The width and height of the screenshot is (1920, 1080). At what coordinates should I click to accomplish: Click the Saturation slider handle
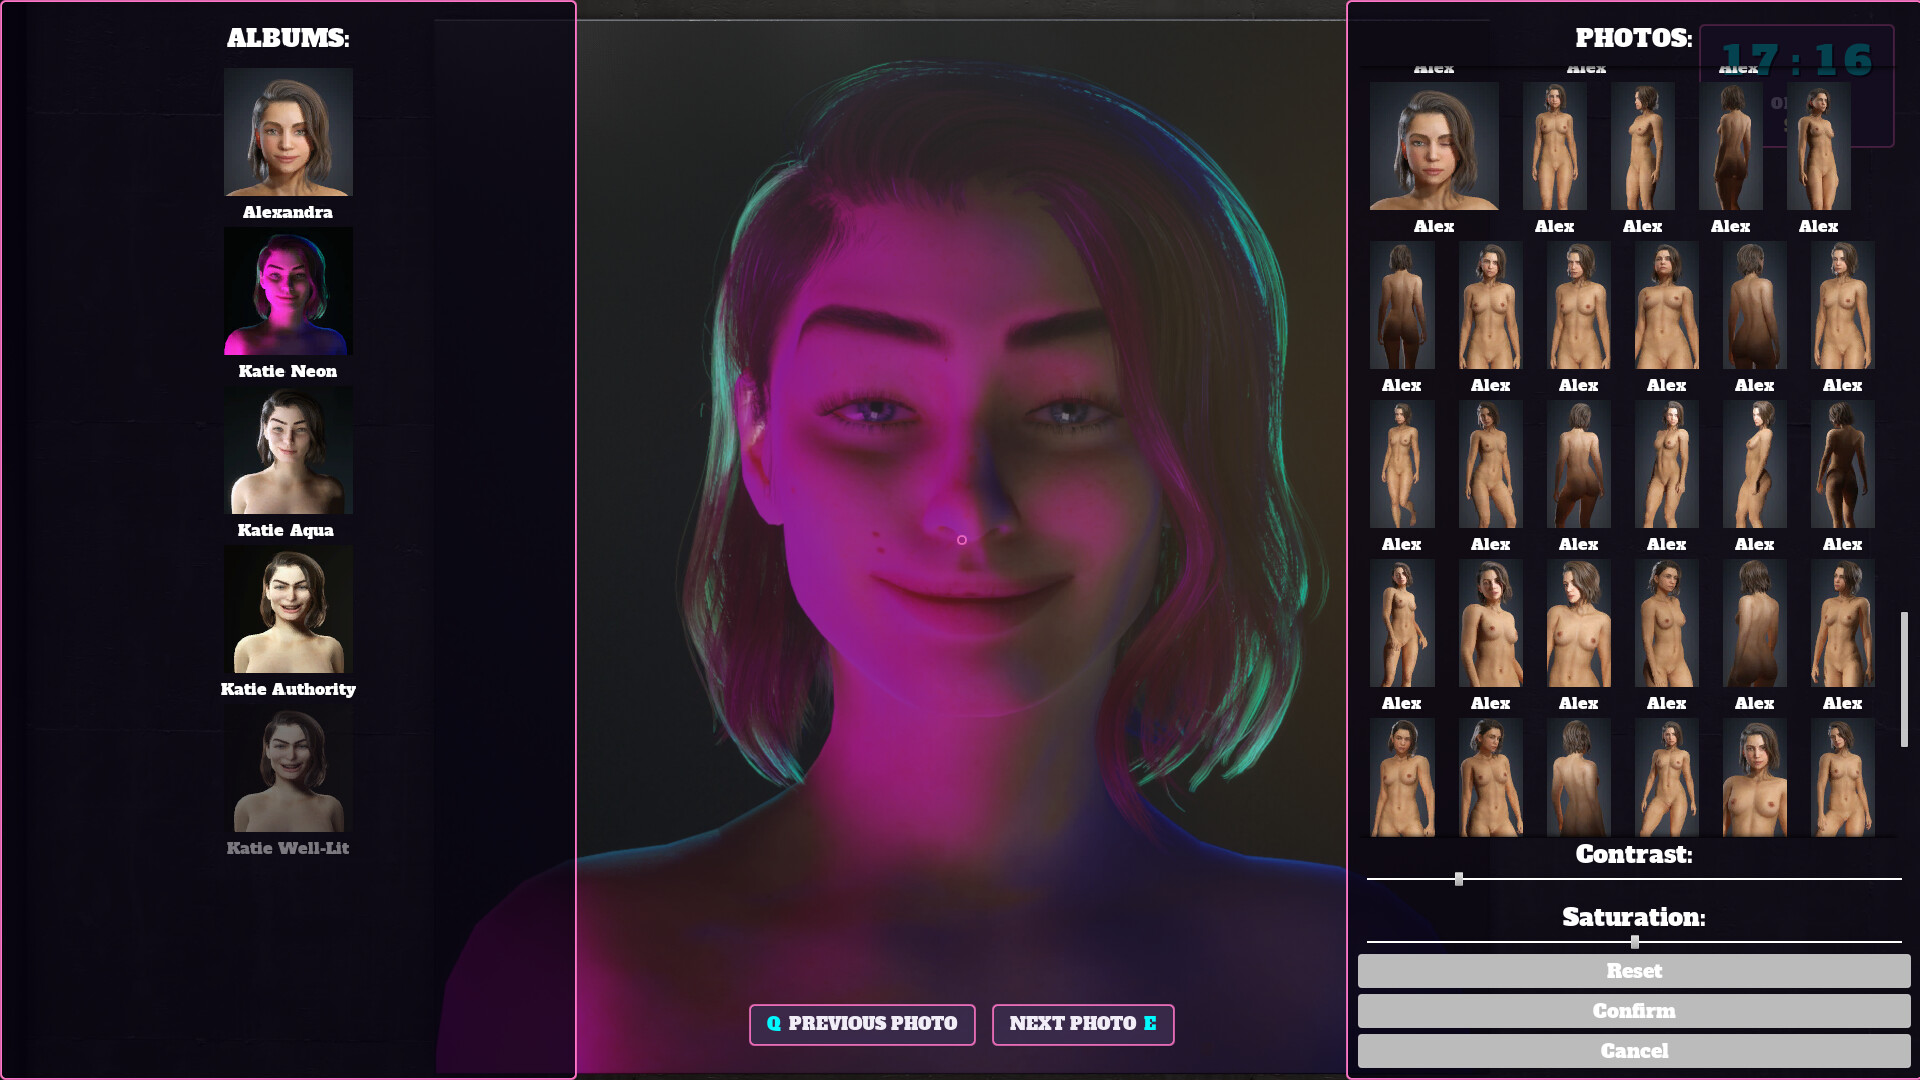coord(1635,942)
